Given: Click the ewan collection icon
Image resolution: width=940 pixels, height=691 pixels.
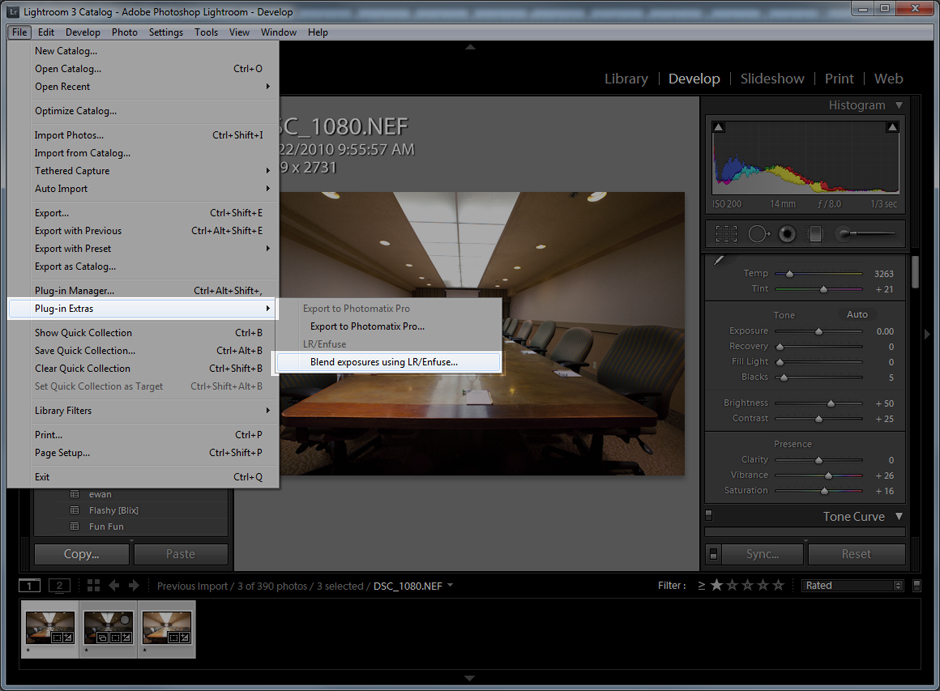Looking at the screenshot, I should (x=74, y=494).
